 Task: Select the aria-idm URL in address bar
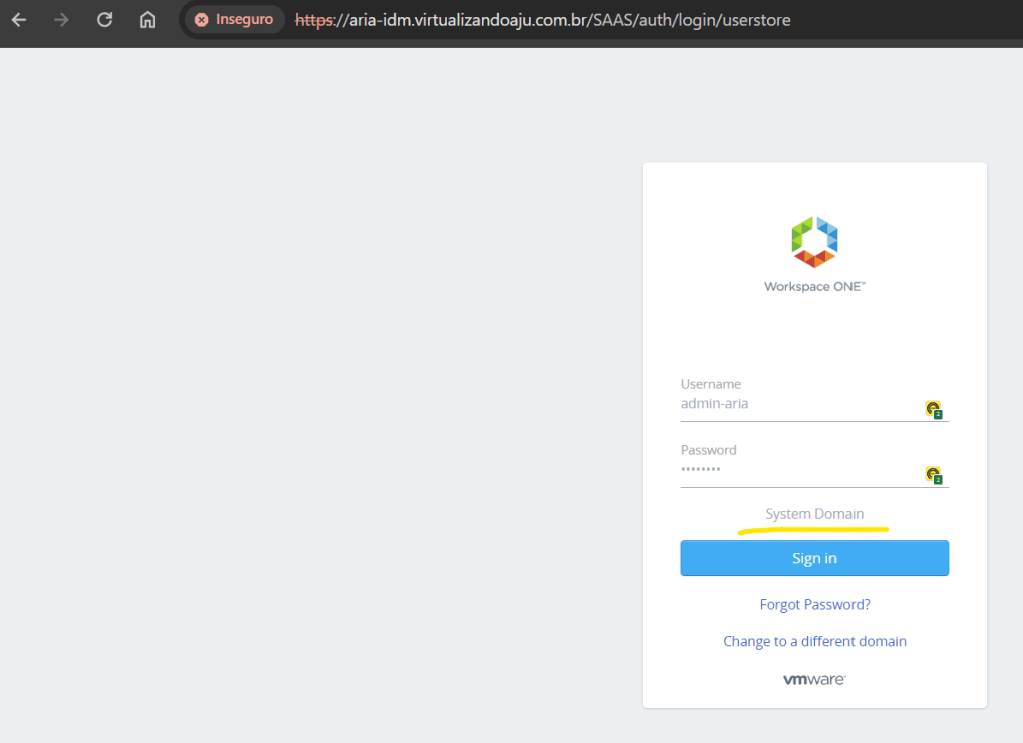pos(560,20)
